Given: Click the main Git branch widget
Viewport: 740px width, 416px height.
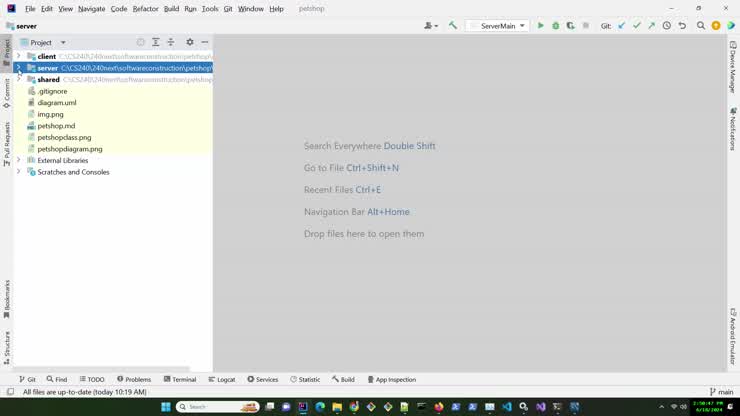Looking at the screenshot, I should pos(721,392).
